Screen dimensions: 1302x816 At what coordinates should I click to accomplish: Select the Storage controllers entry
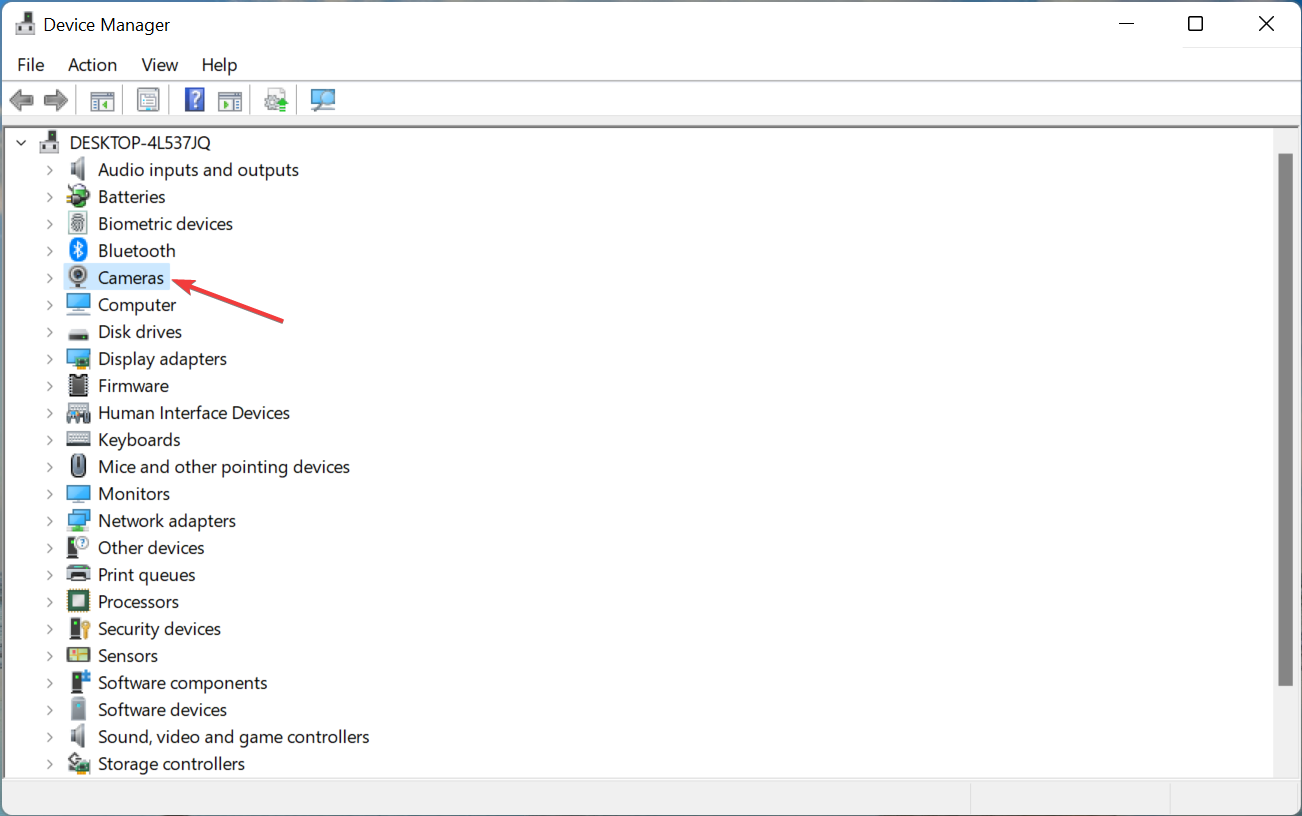pyautogui.click(x=171, y=764)
